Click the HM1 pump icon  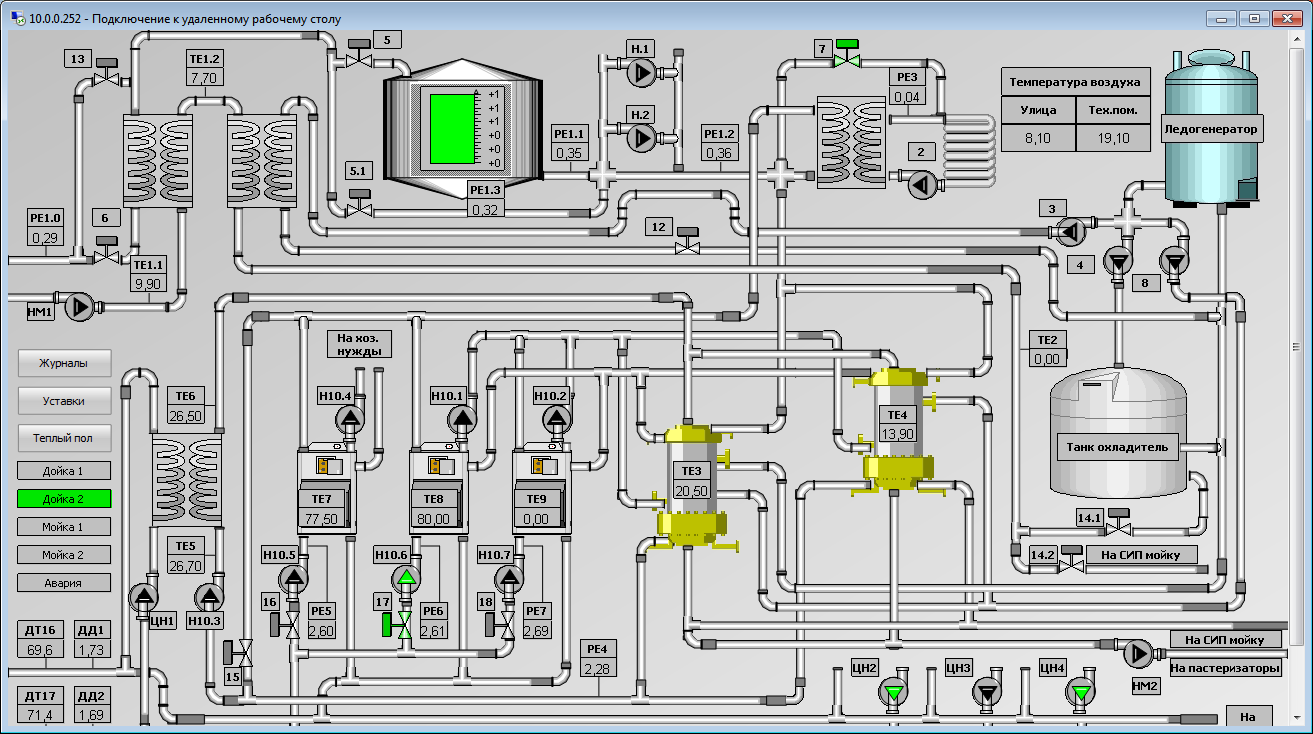[80, 307]
